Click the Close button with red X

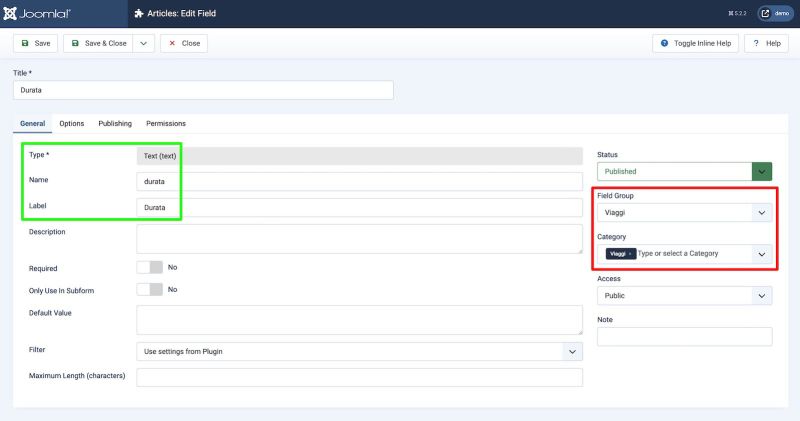tap(184, 44)
